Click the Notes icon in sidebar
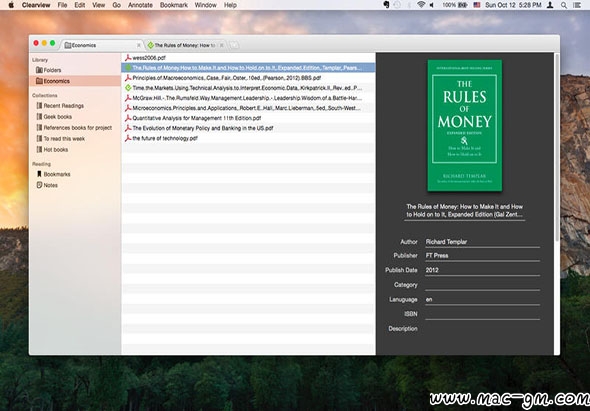This screenshot has width=590, height=411. coord(39,185)
